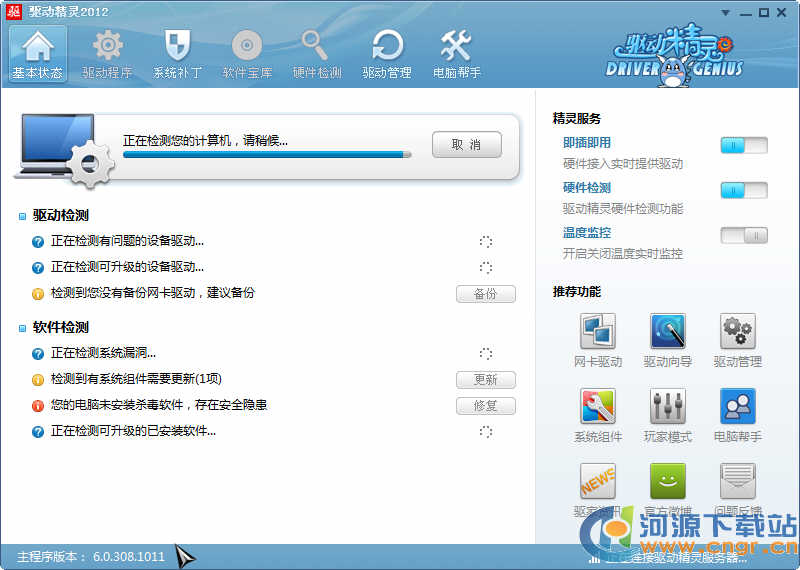Click 备份 to back up network driver

485,294
